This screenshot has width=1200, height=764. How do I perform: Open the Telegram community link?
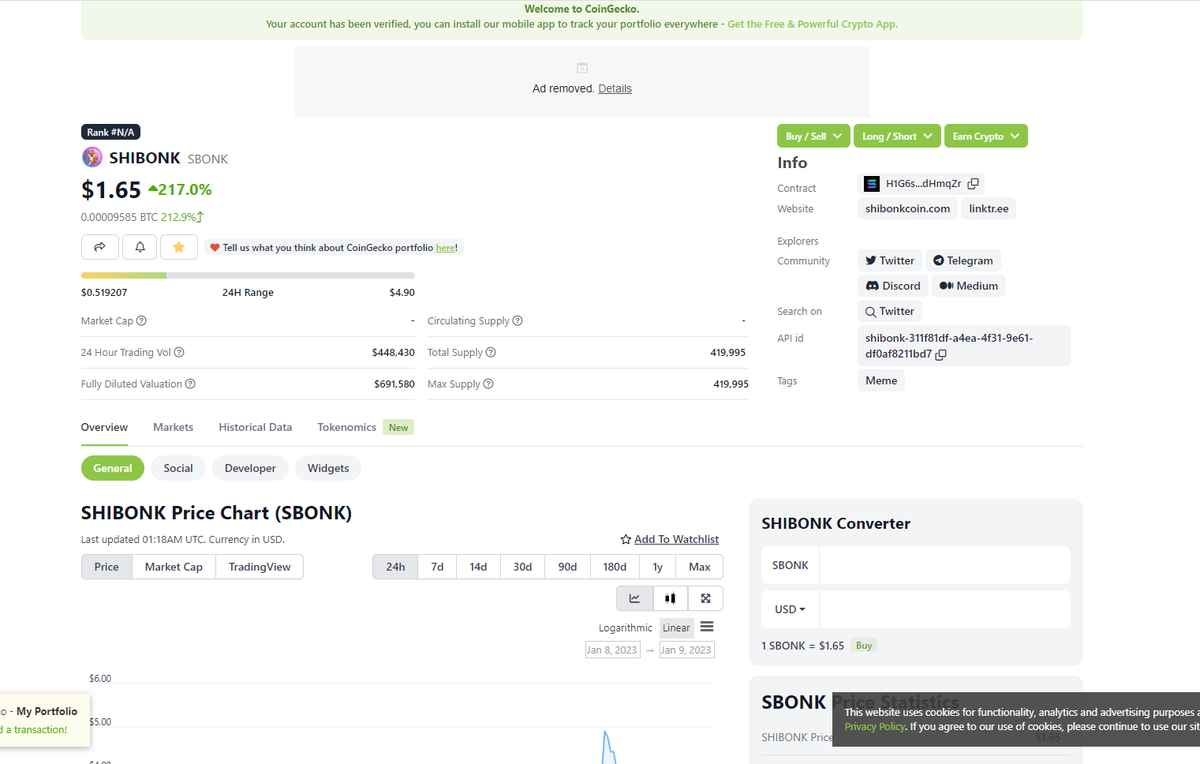(x=963, y=261)
